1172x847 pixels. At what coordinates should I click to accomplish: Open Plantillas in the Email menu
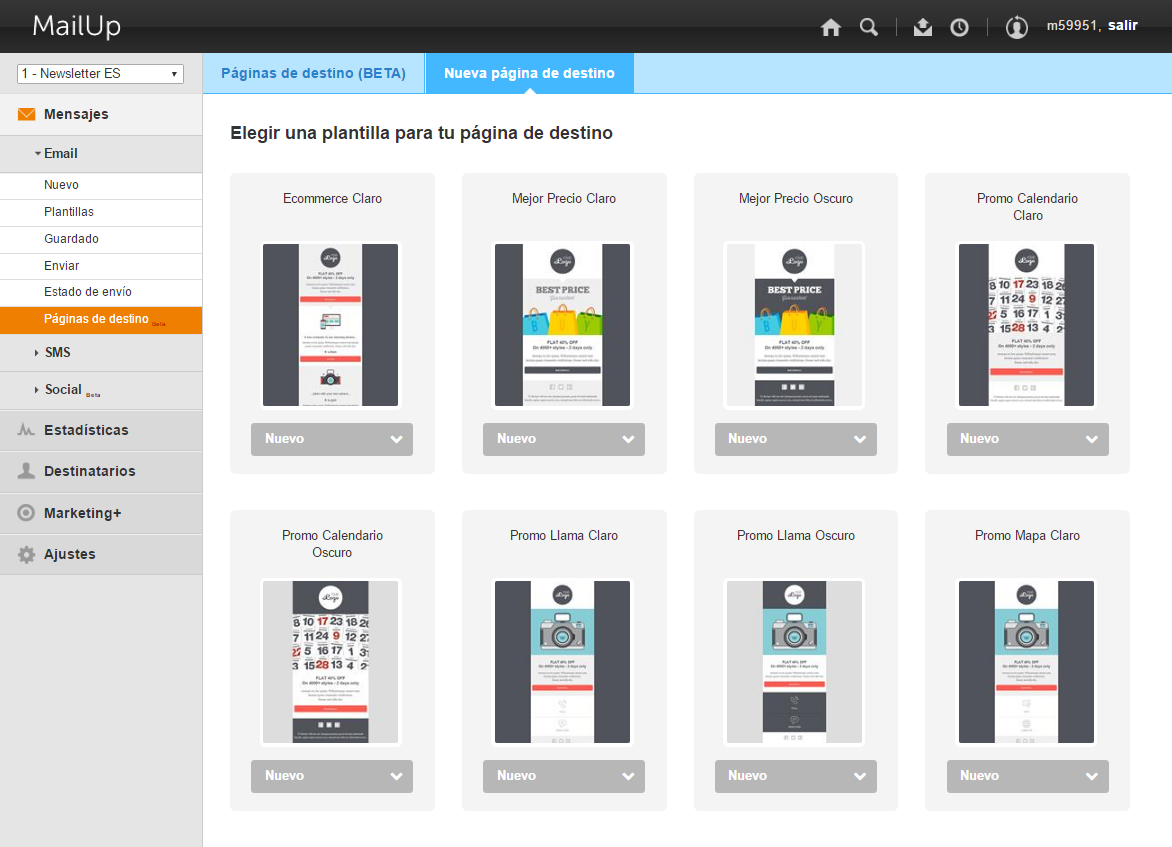coord(69,212)
